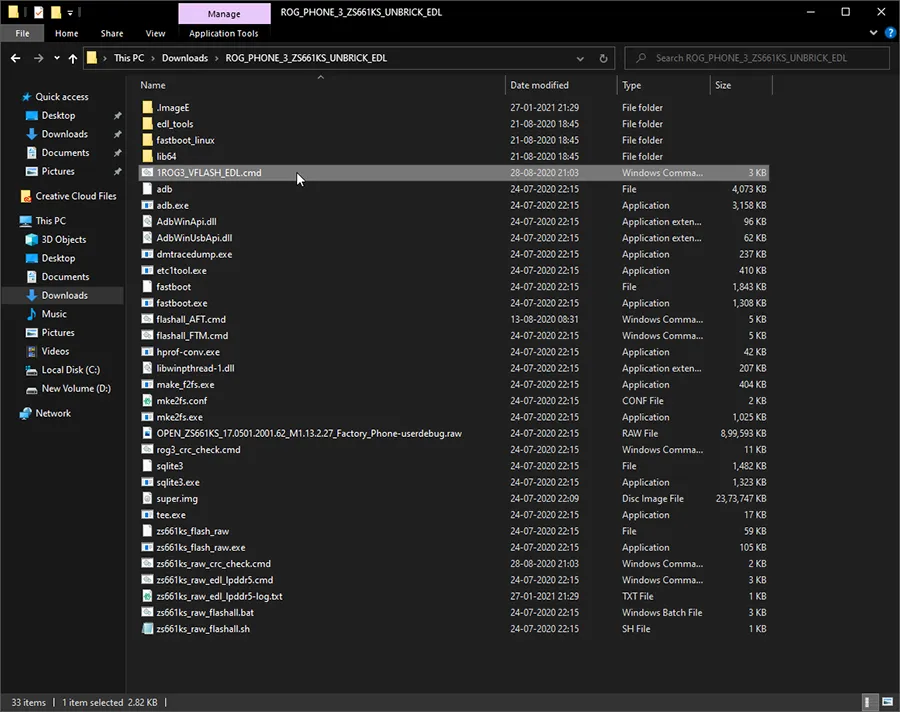Open the Share ribbon tab
This screenshot has width=900, height=712.
coord(111,33)
